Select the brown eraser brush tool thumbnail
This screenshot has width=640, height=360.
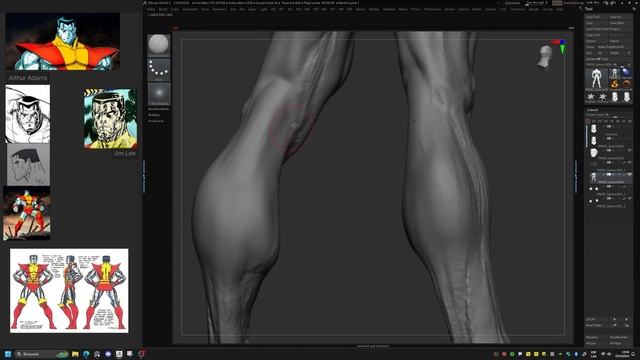pos(626,85)
